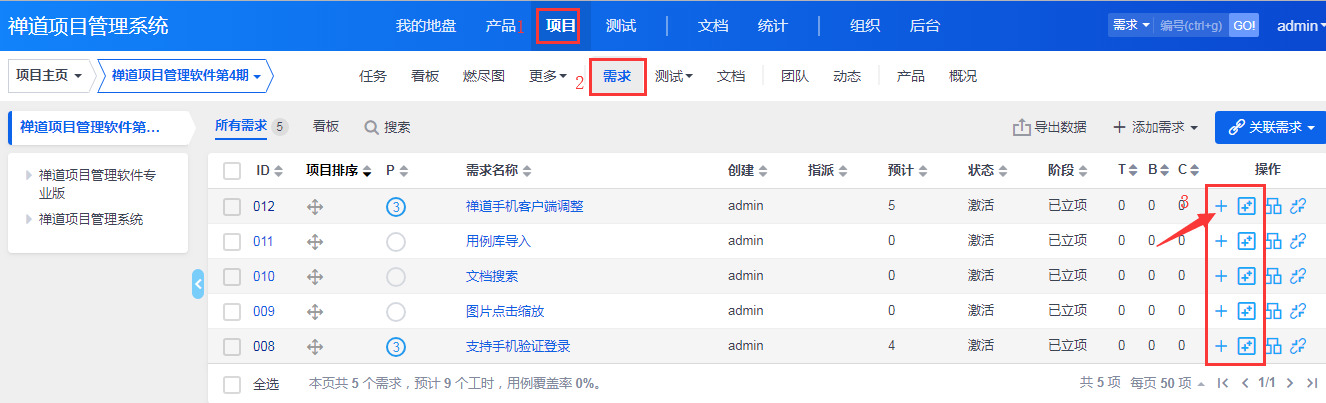Click 导出数据 export data button
The height and width of the screenshot is (403, 1326).
point(1050,127)
